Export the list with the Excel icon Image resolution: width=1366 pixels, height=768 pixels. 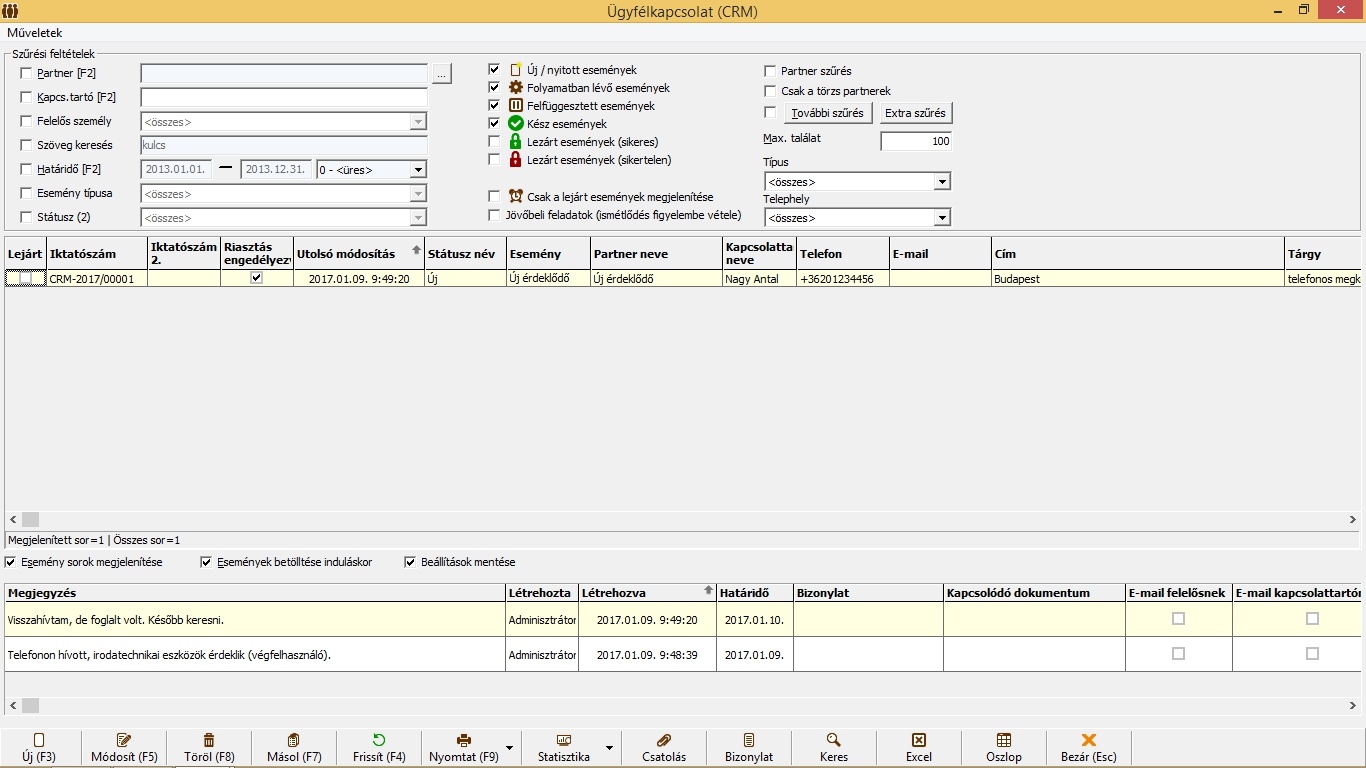click(918, 740)
